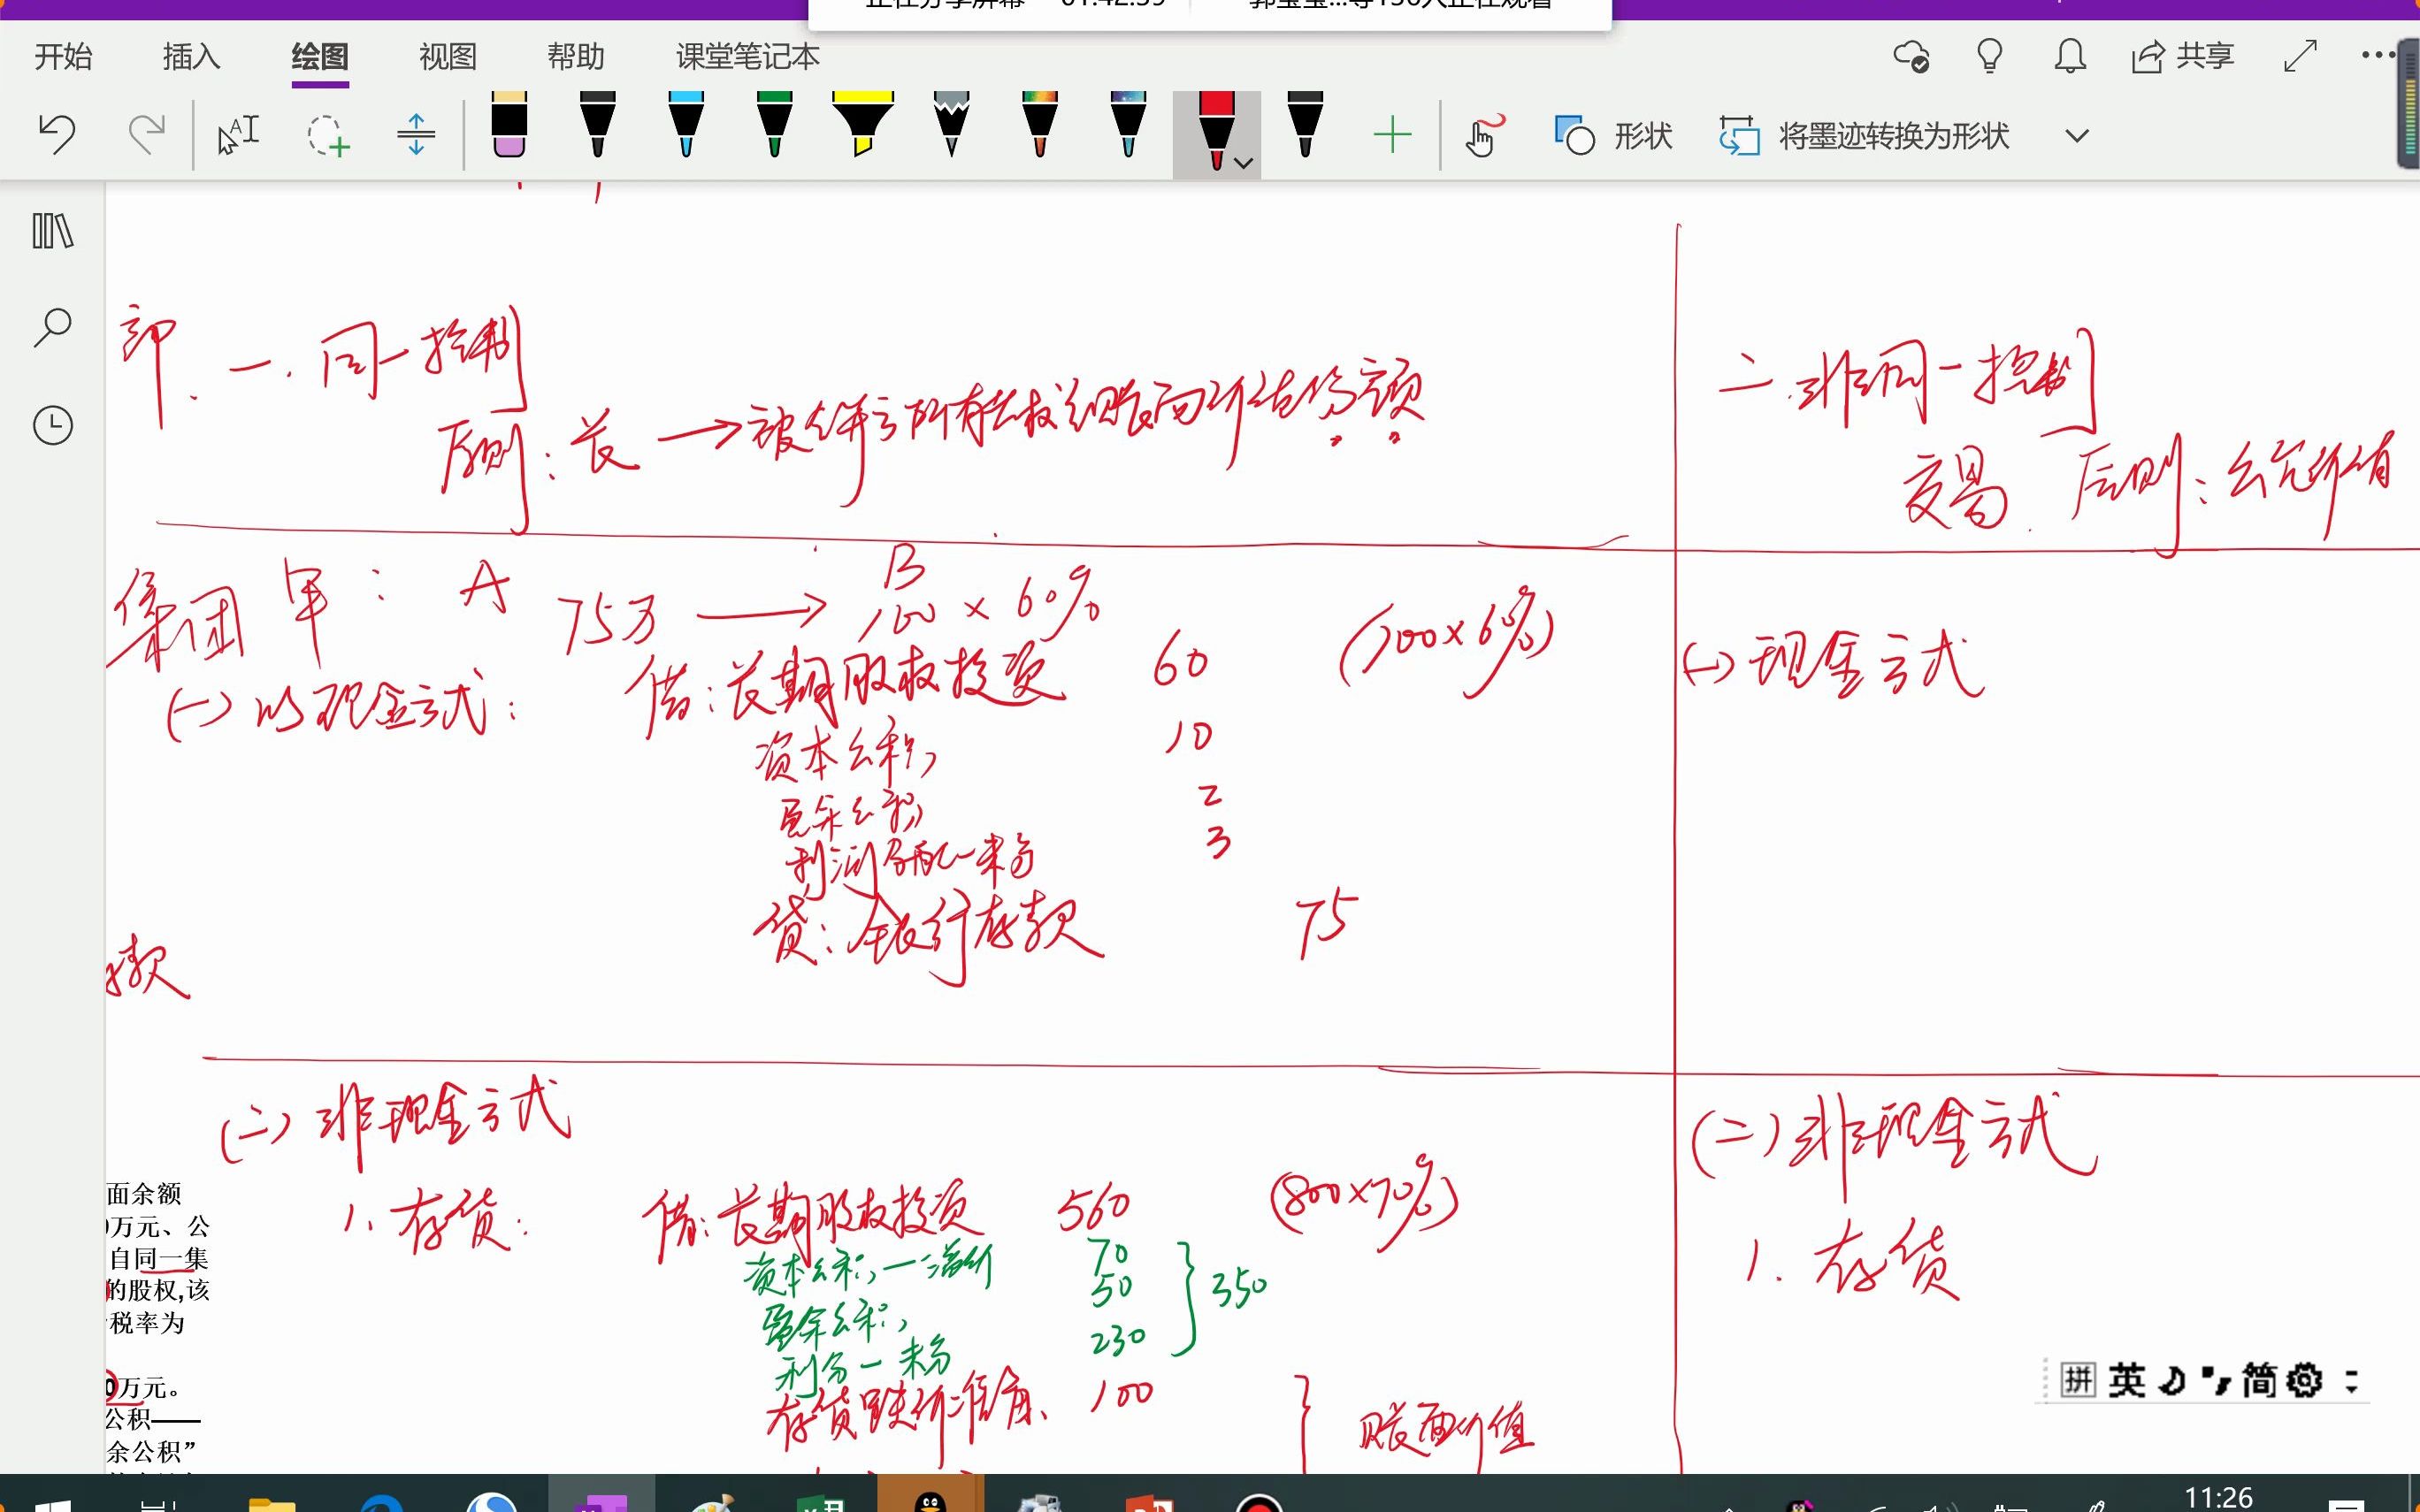
Task: Pick the Eraser tool
Action: [509, 125]
